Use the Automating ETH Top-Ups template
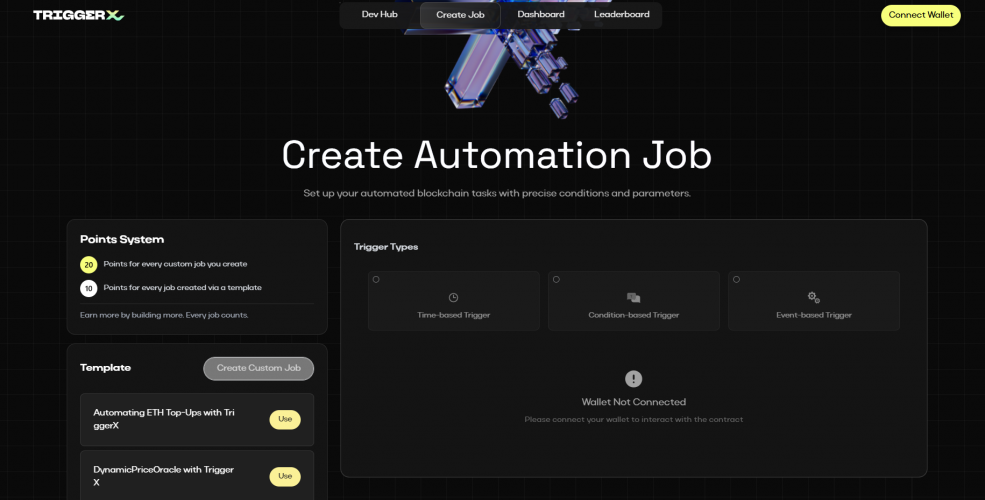 coord(285,419)
